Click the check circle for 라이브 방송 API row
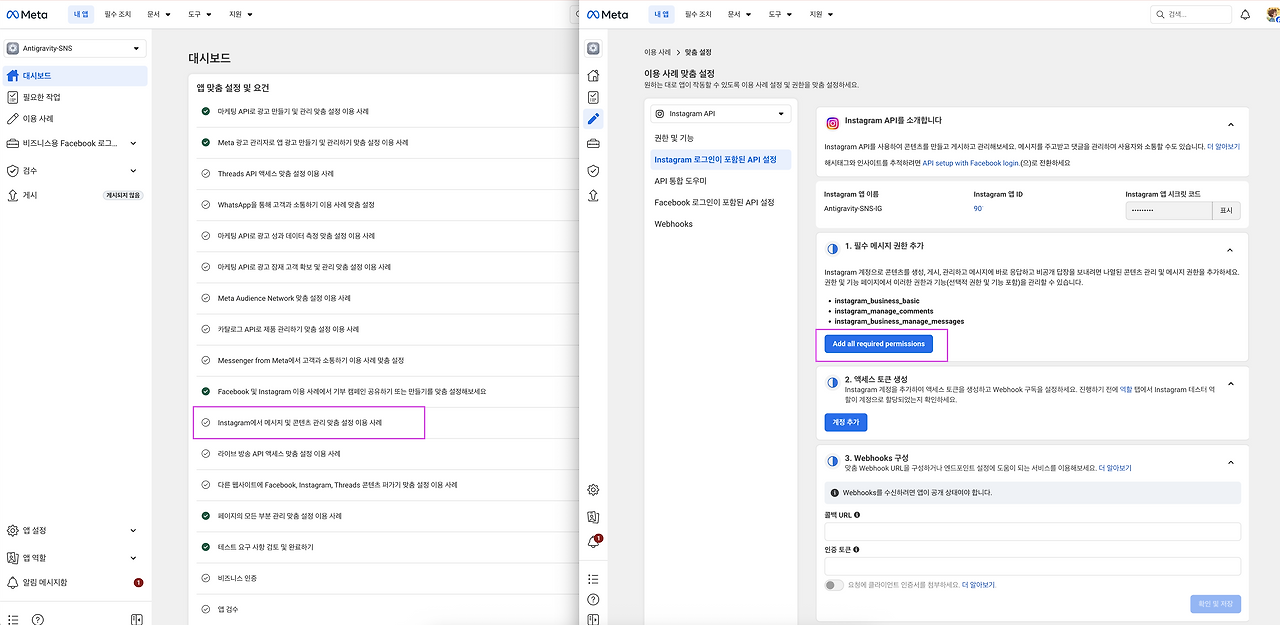 click(x=205, y=453)
